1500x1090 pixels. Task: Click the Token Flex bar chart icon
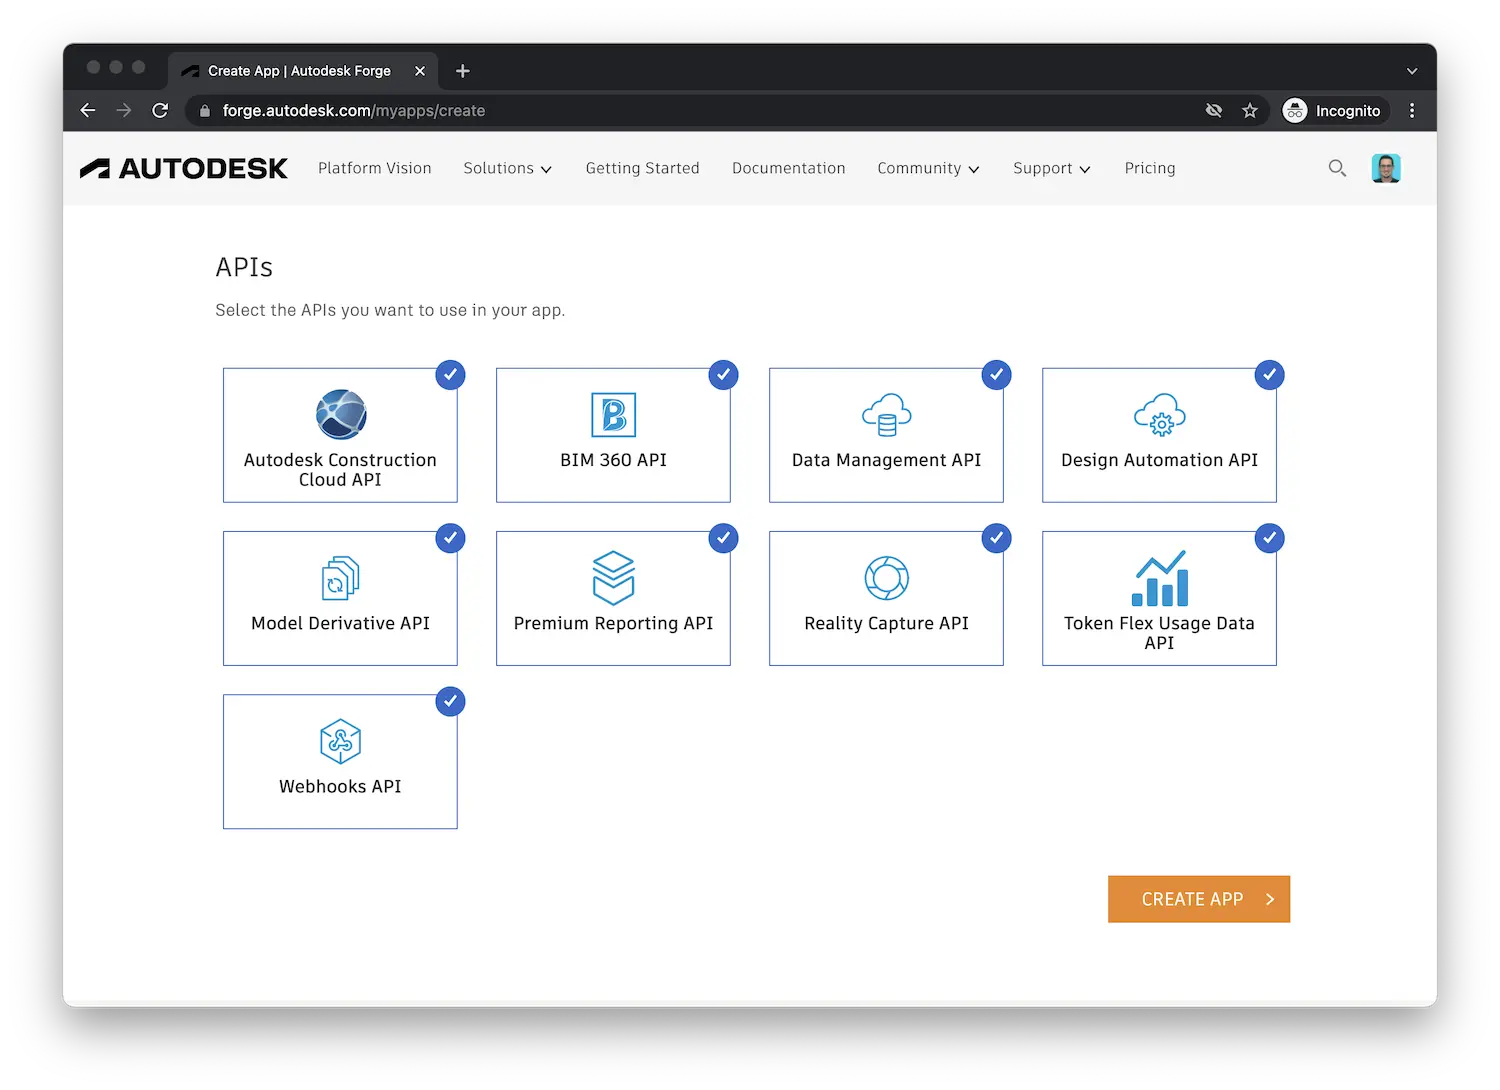pyautogui.click(x=1160, y=578)
